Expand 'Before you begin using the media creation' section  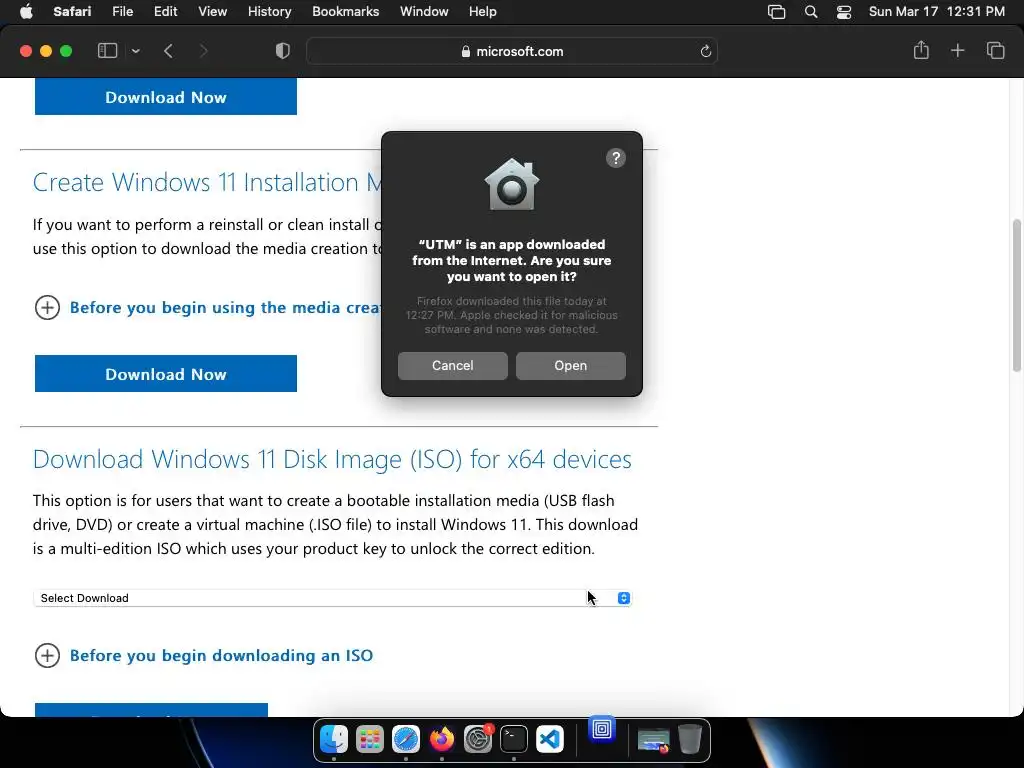(x=209, y=308)
